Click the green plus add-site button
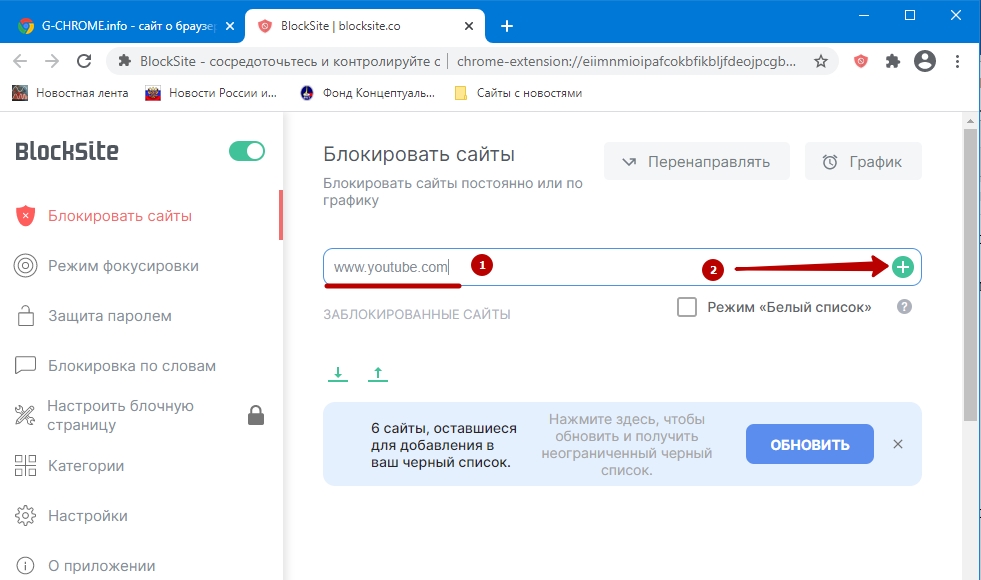 (903, 267)
